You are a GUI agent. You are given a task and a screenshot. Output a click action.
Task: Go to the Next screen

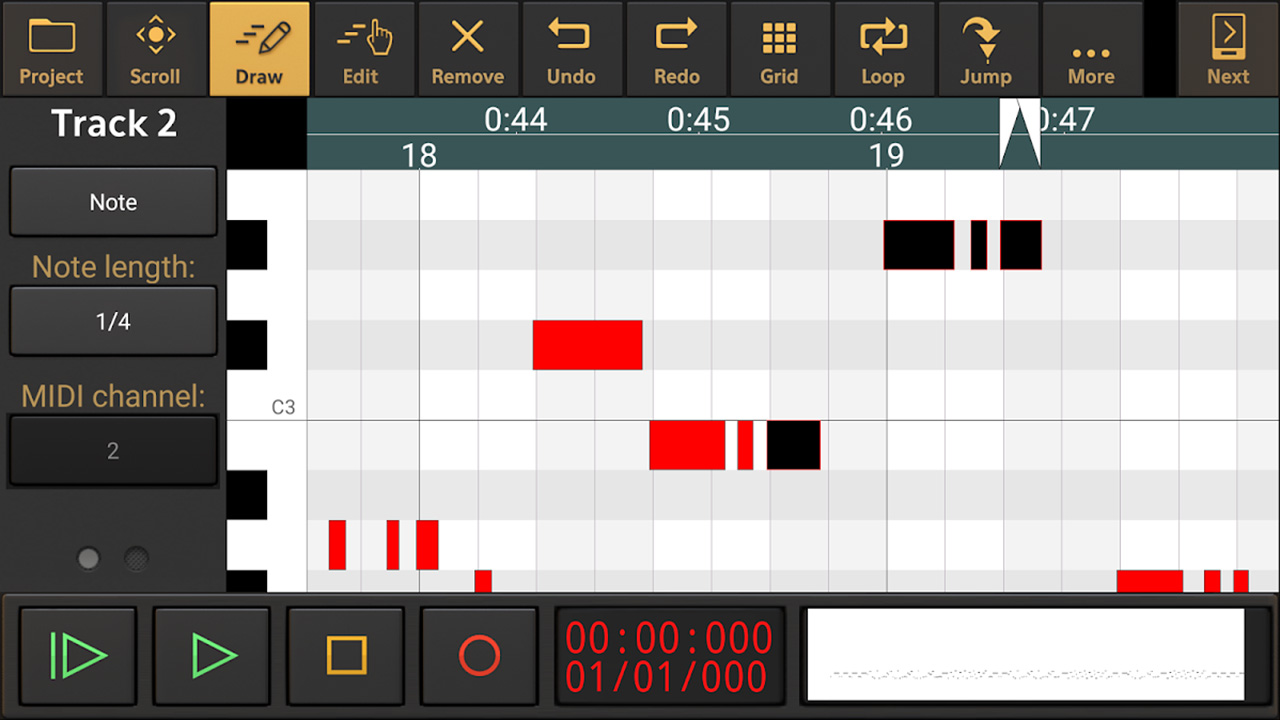(x=1227, y=48)
